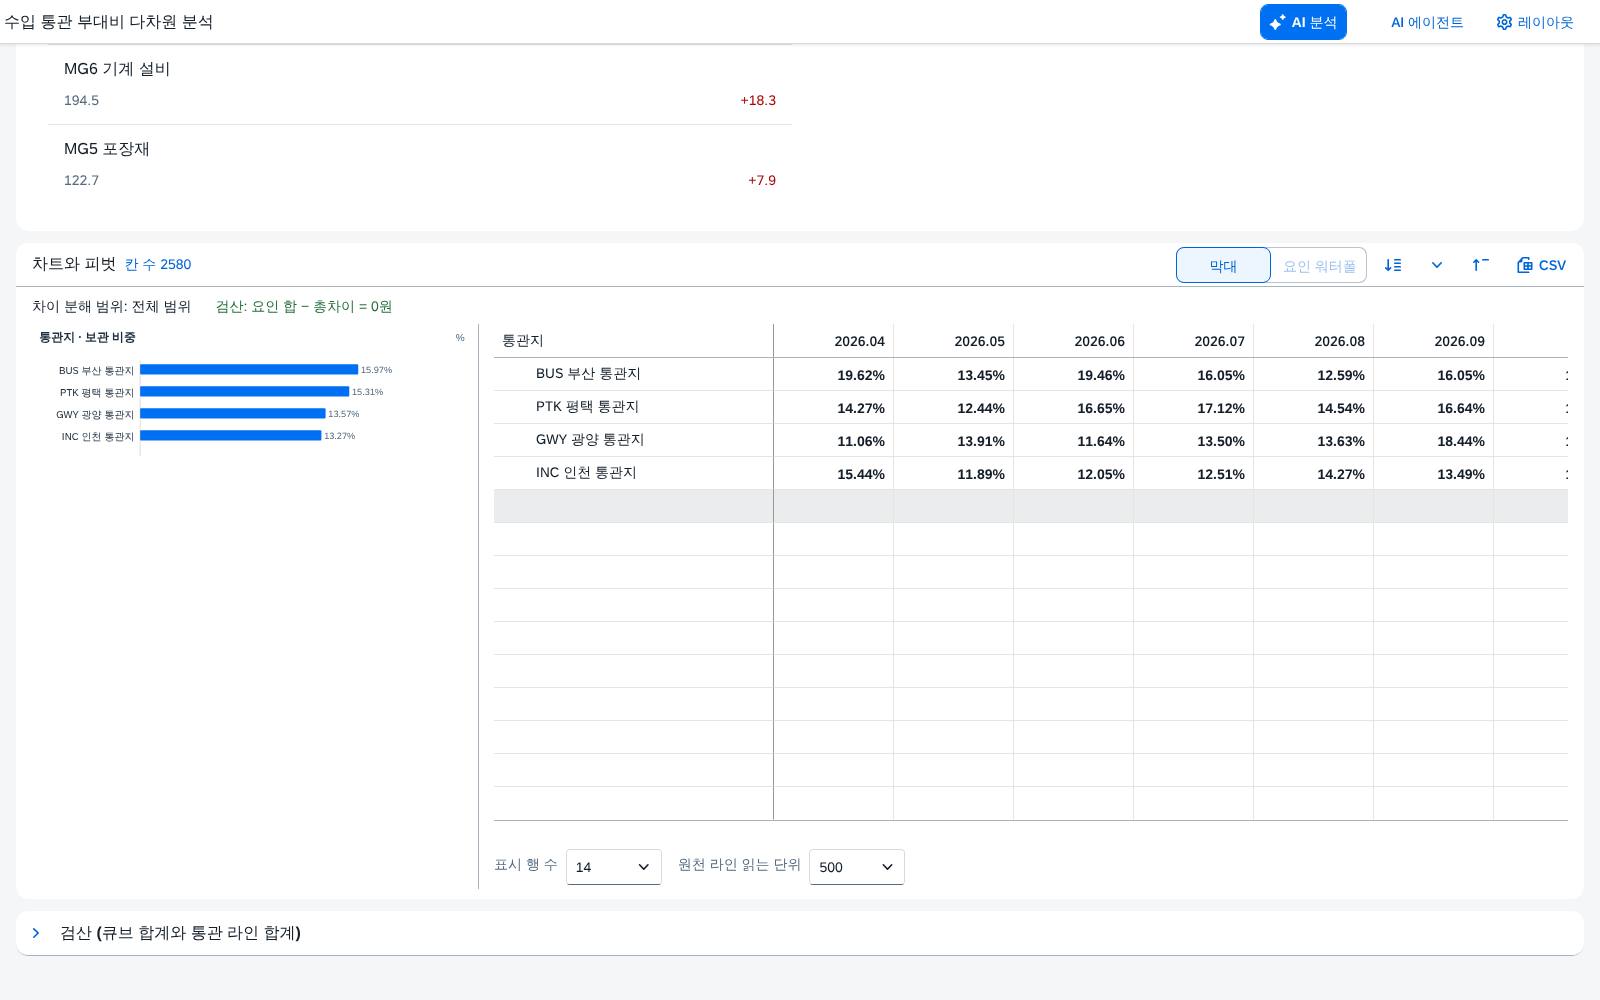Viewport: 1600px width, 1000px height.
Task: Switch chart to 요인 워터폴 view
Action: pyautogui.click(x=1319, y=265)
